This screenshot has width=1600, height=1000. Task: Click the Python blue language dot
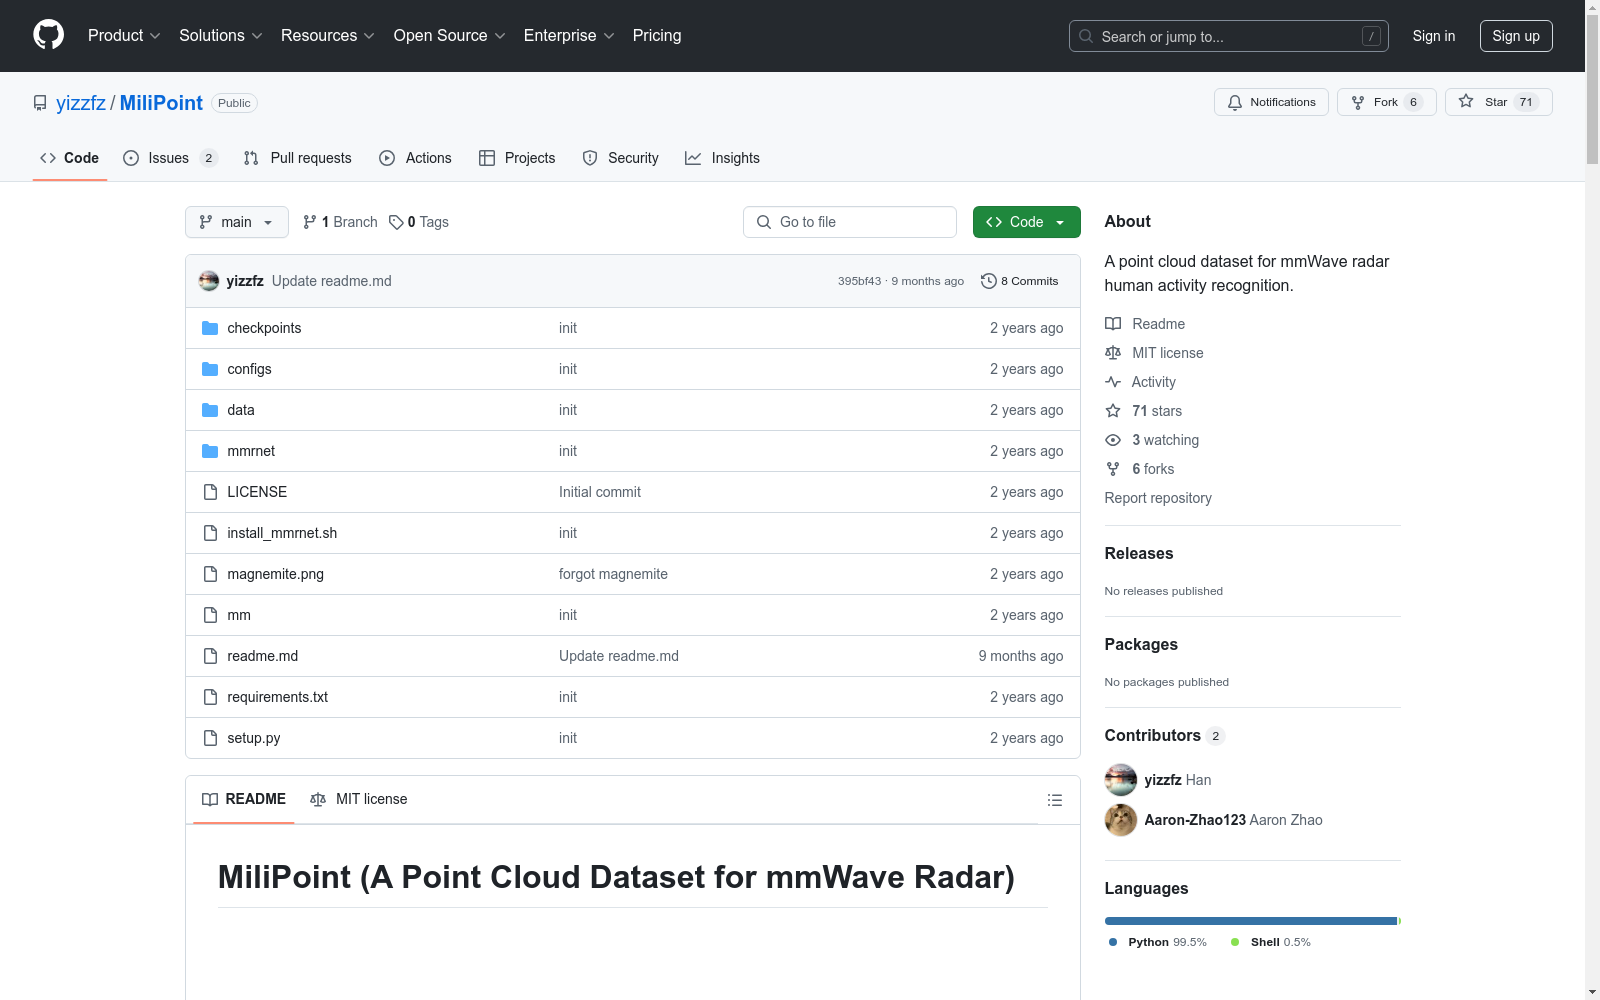(1113, 942)
